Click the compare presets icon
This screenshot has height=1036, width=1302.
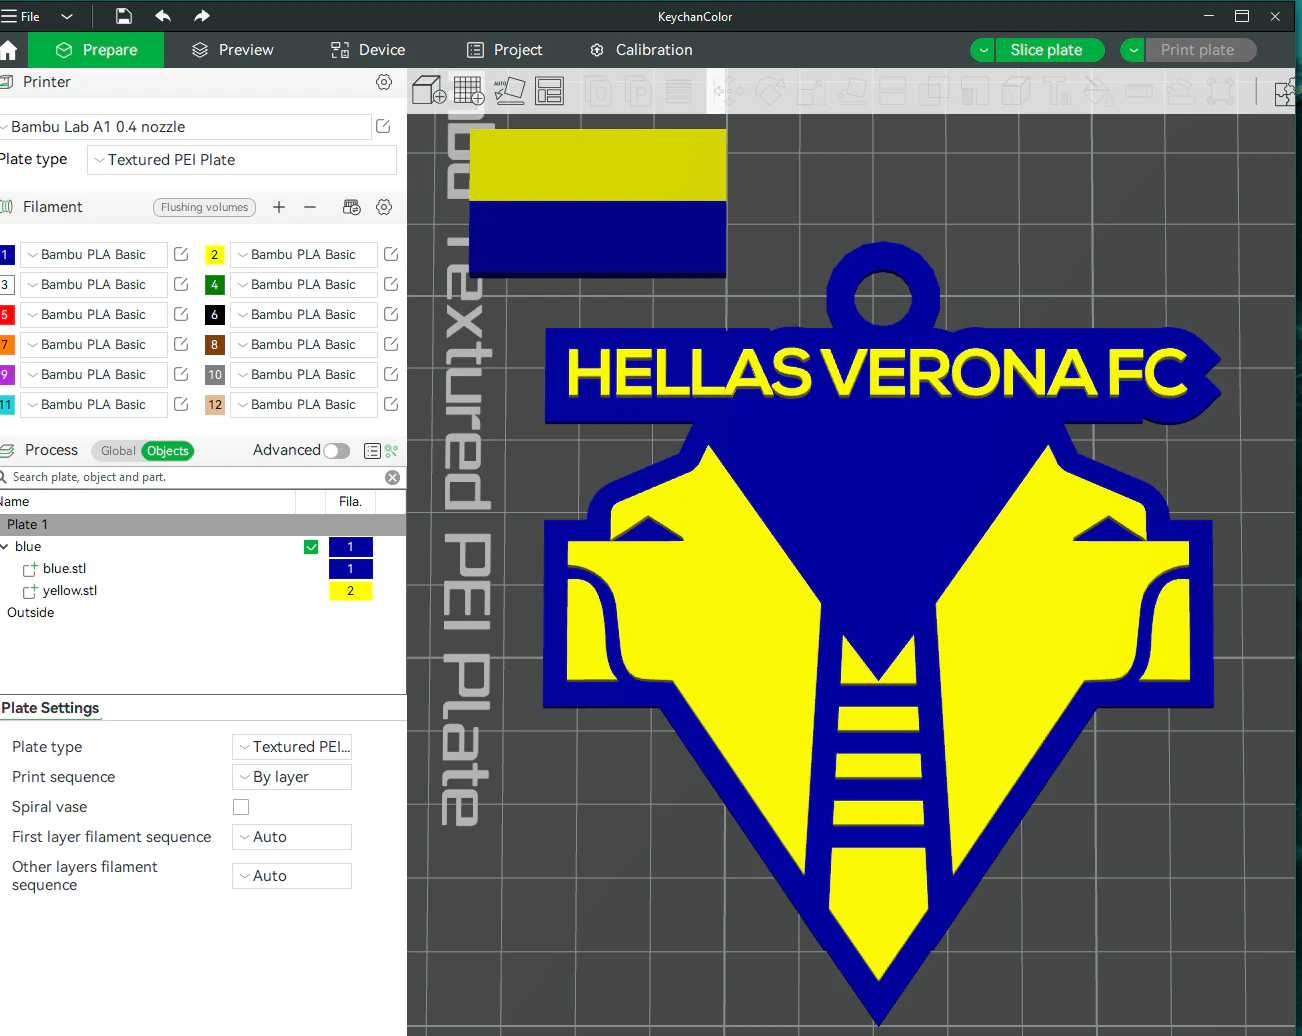(391, 451)
